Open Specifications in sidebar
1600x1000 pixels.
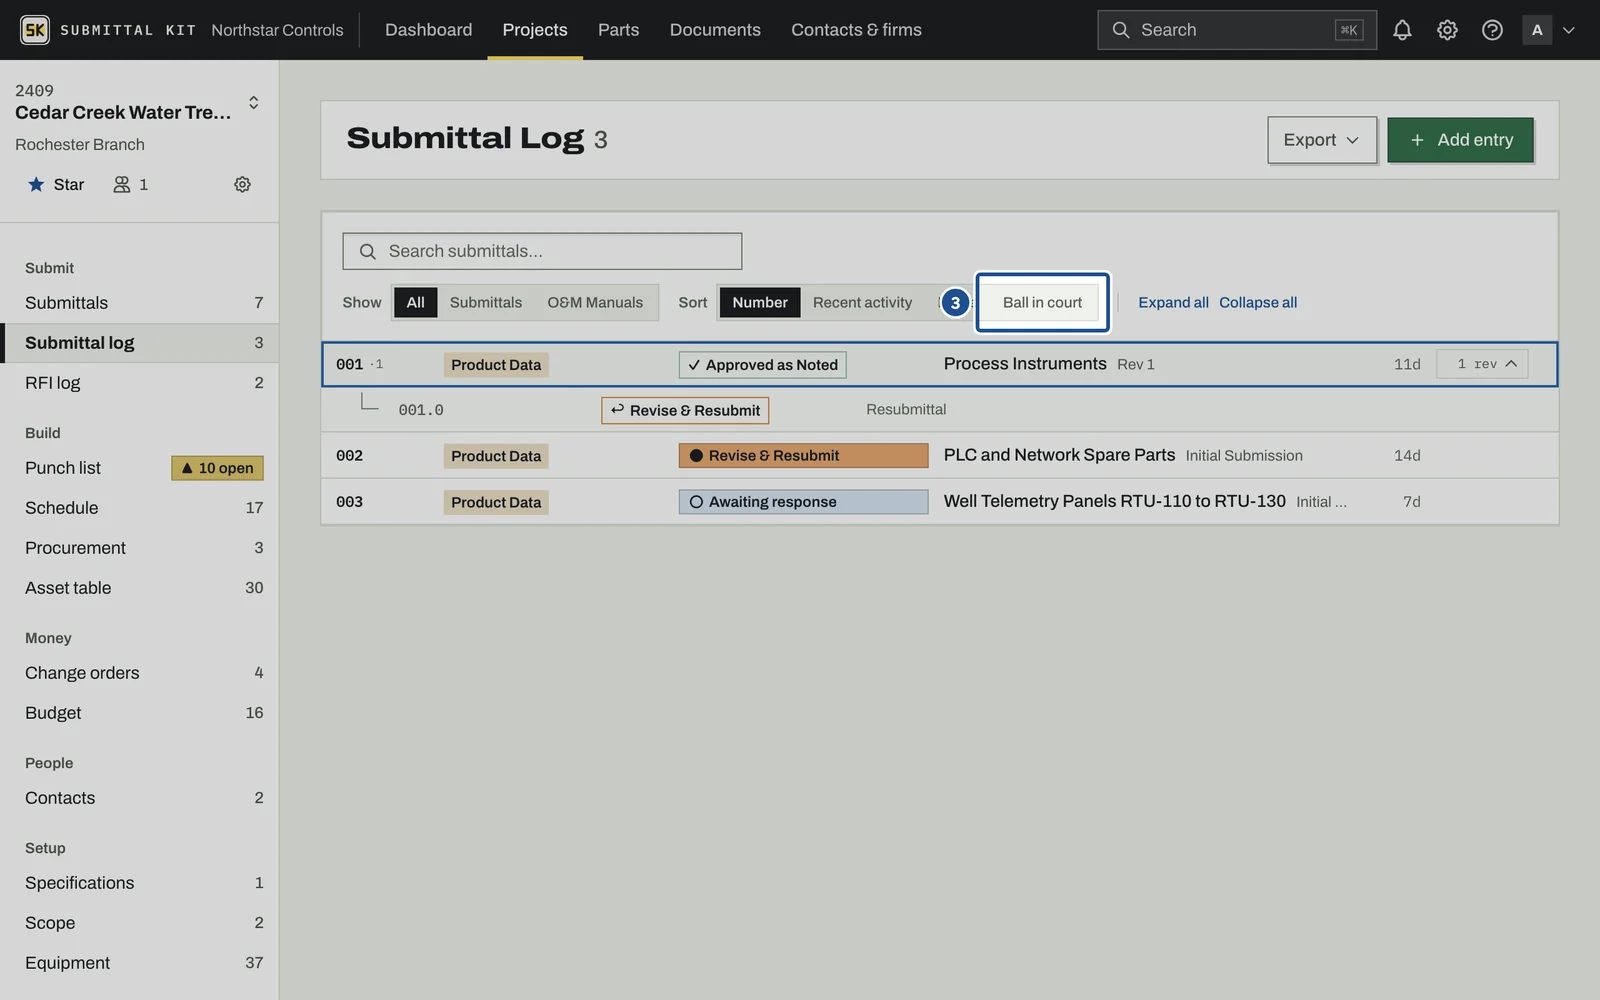click(x=139, y=883)
